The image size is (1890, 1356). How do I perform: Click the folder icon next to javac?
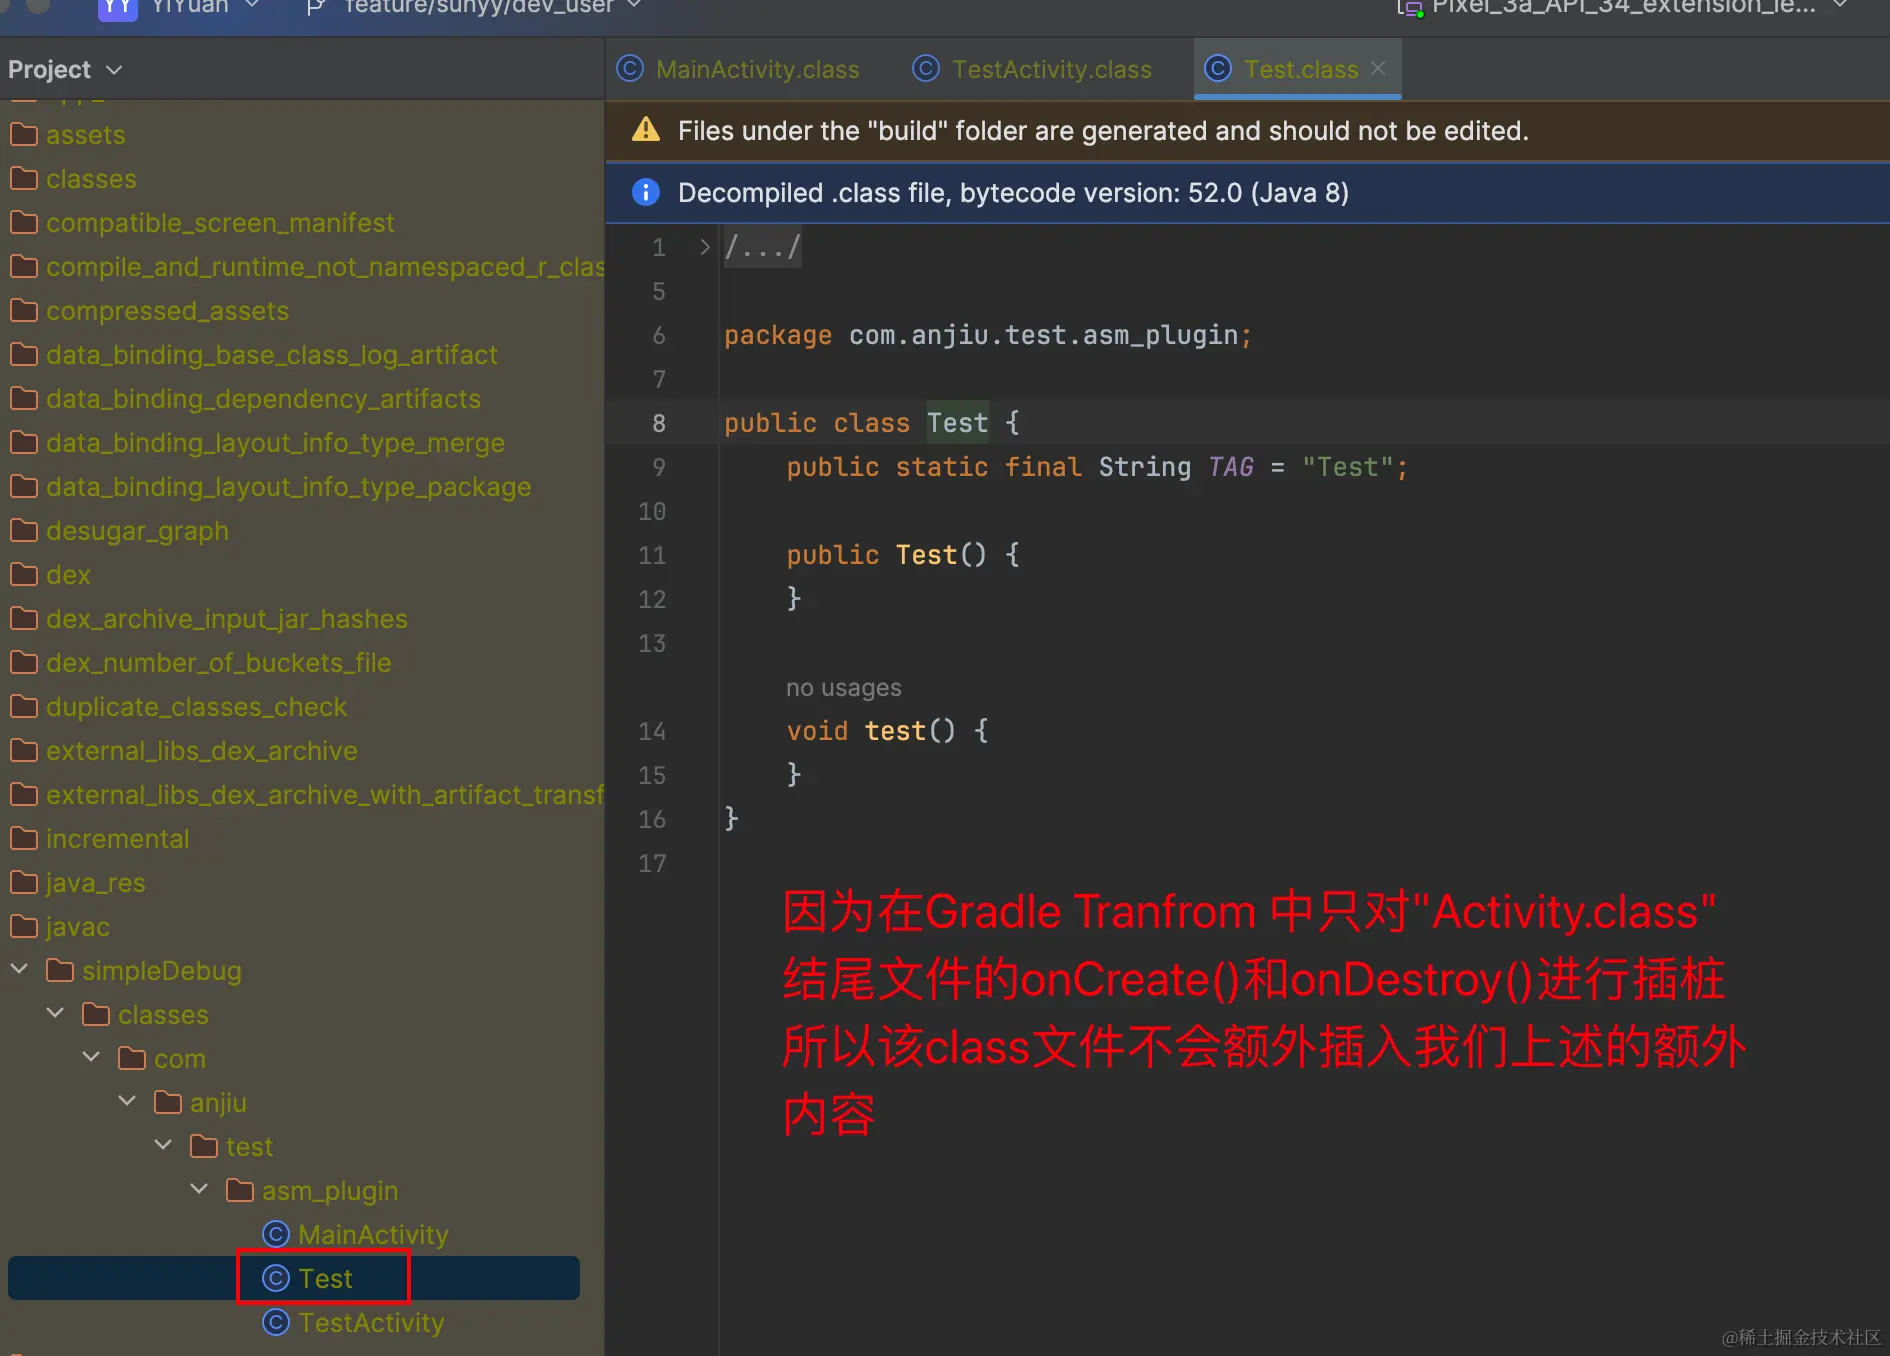[24, 926]
